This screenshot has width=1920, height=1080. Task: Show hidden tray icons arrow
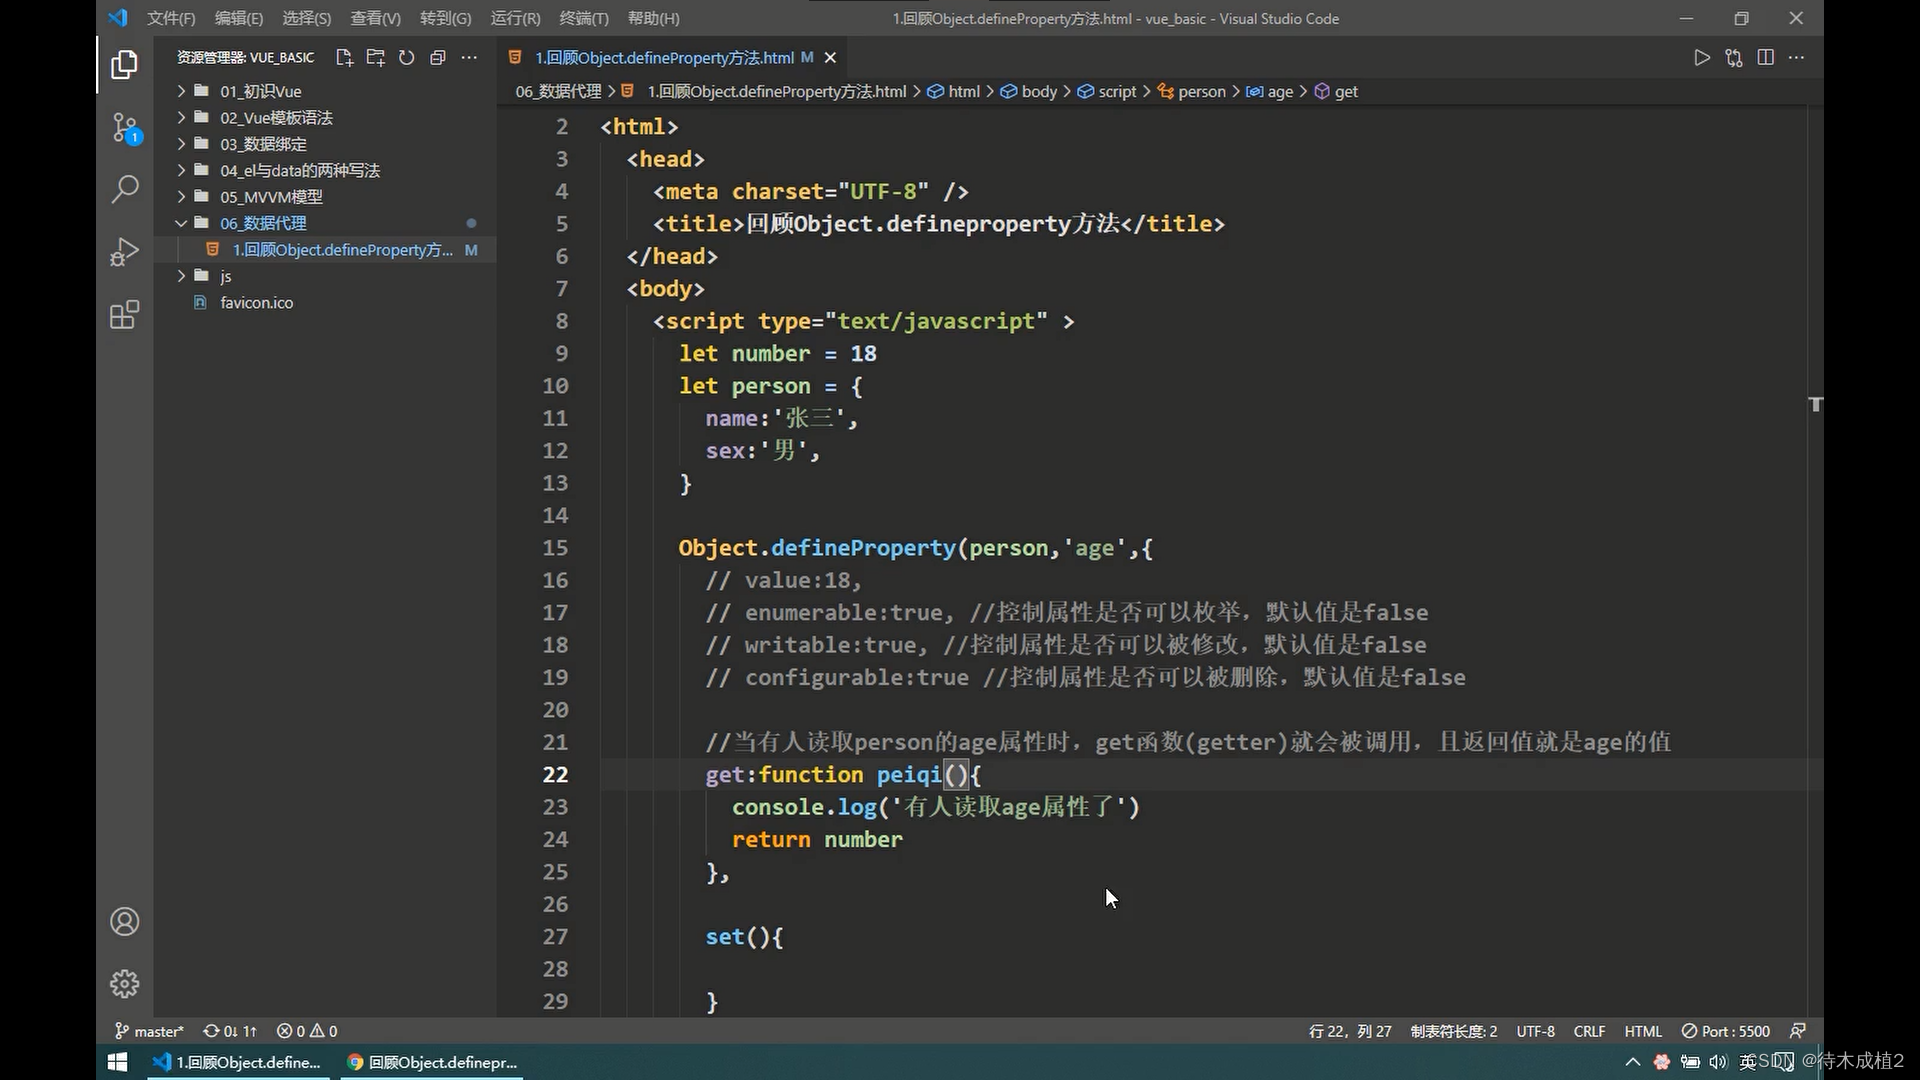click(x=1633, y=1062)
